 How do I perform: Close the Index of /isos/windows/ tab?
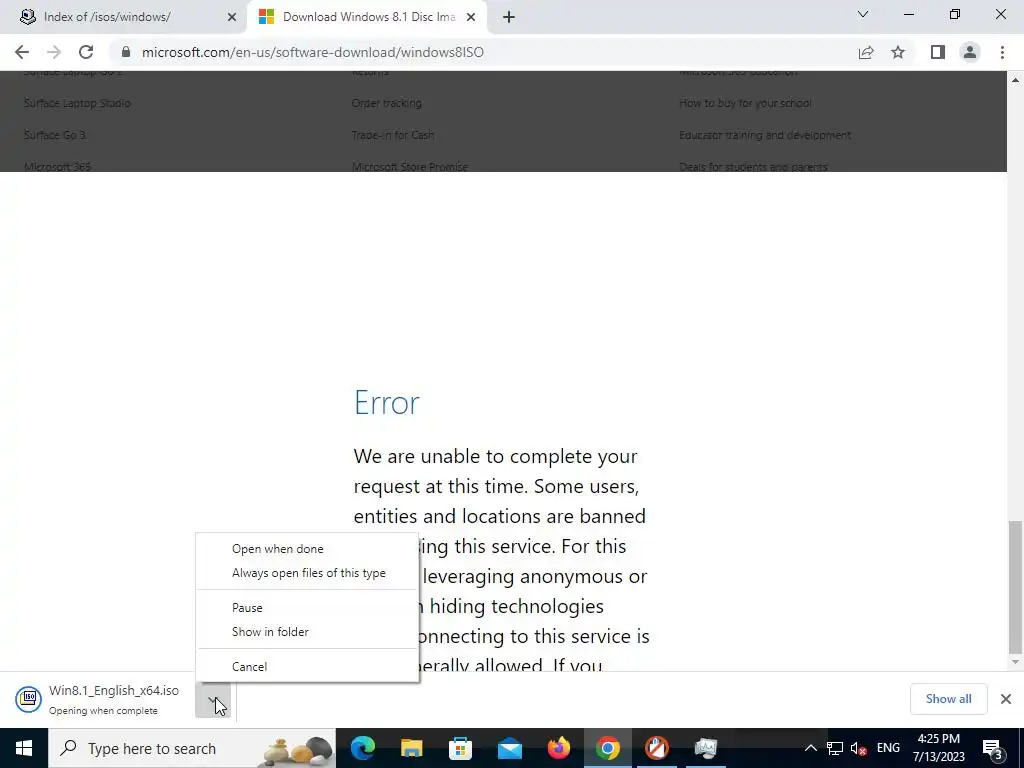coord(232,17)
